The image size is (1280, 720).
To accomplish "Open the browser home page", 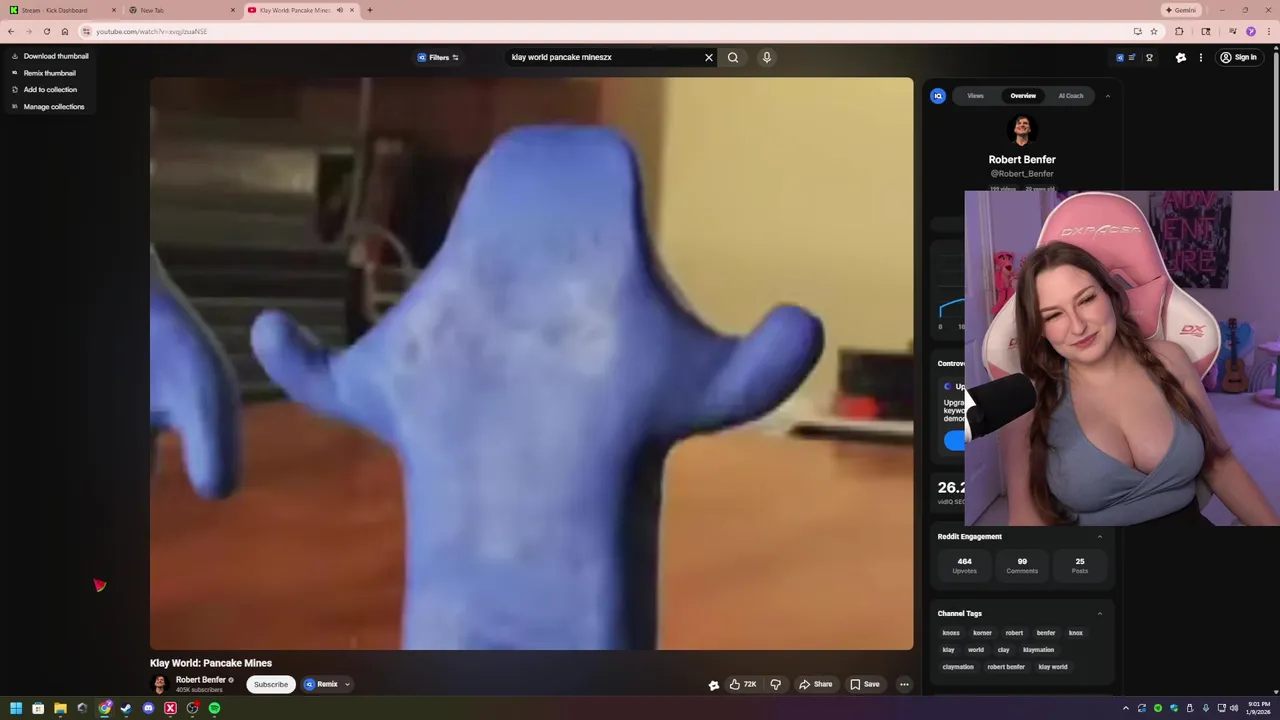I will pyautogui.click(x=65, y=31).
